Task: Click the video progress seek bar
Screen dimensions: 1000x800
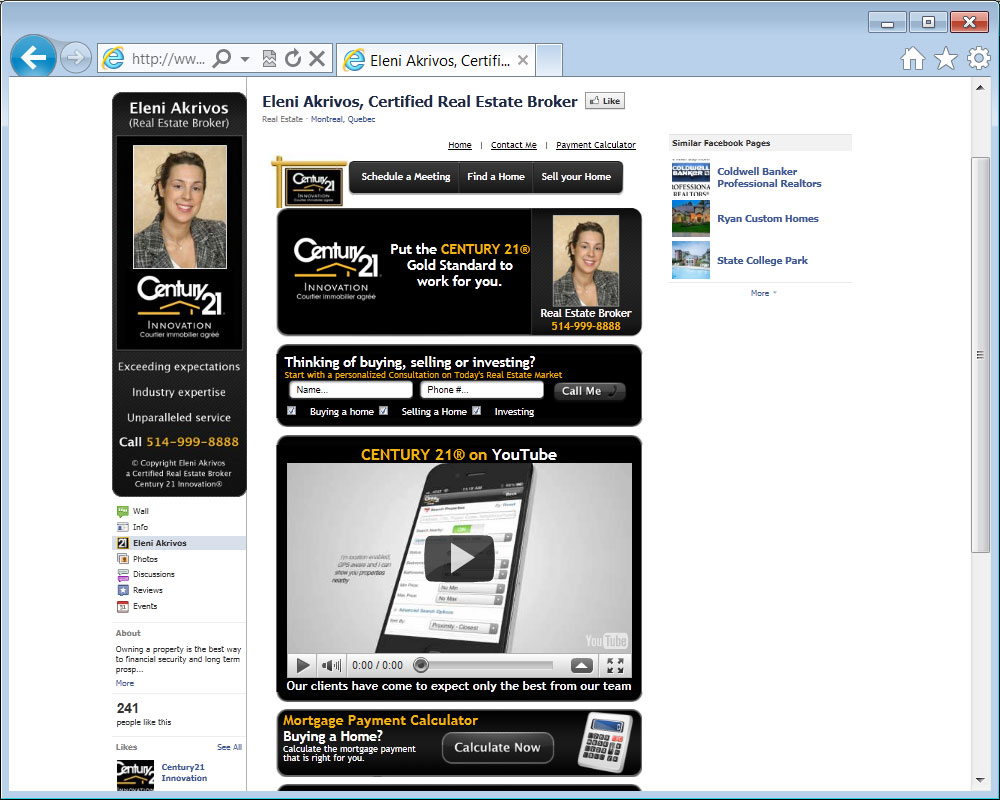Action: tap(483, 665)
